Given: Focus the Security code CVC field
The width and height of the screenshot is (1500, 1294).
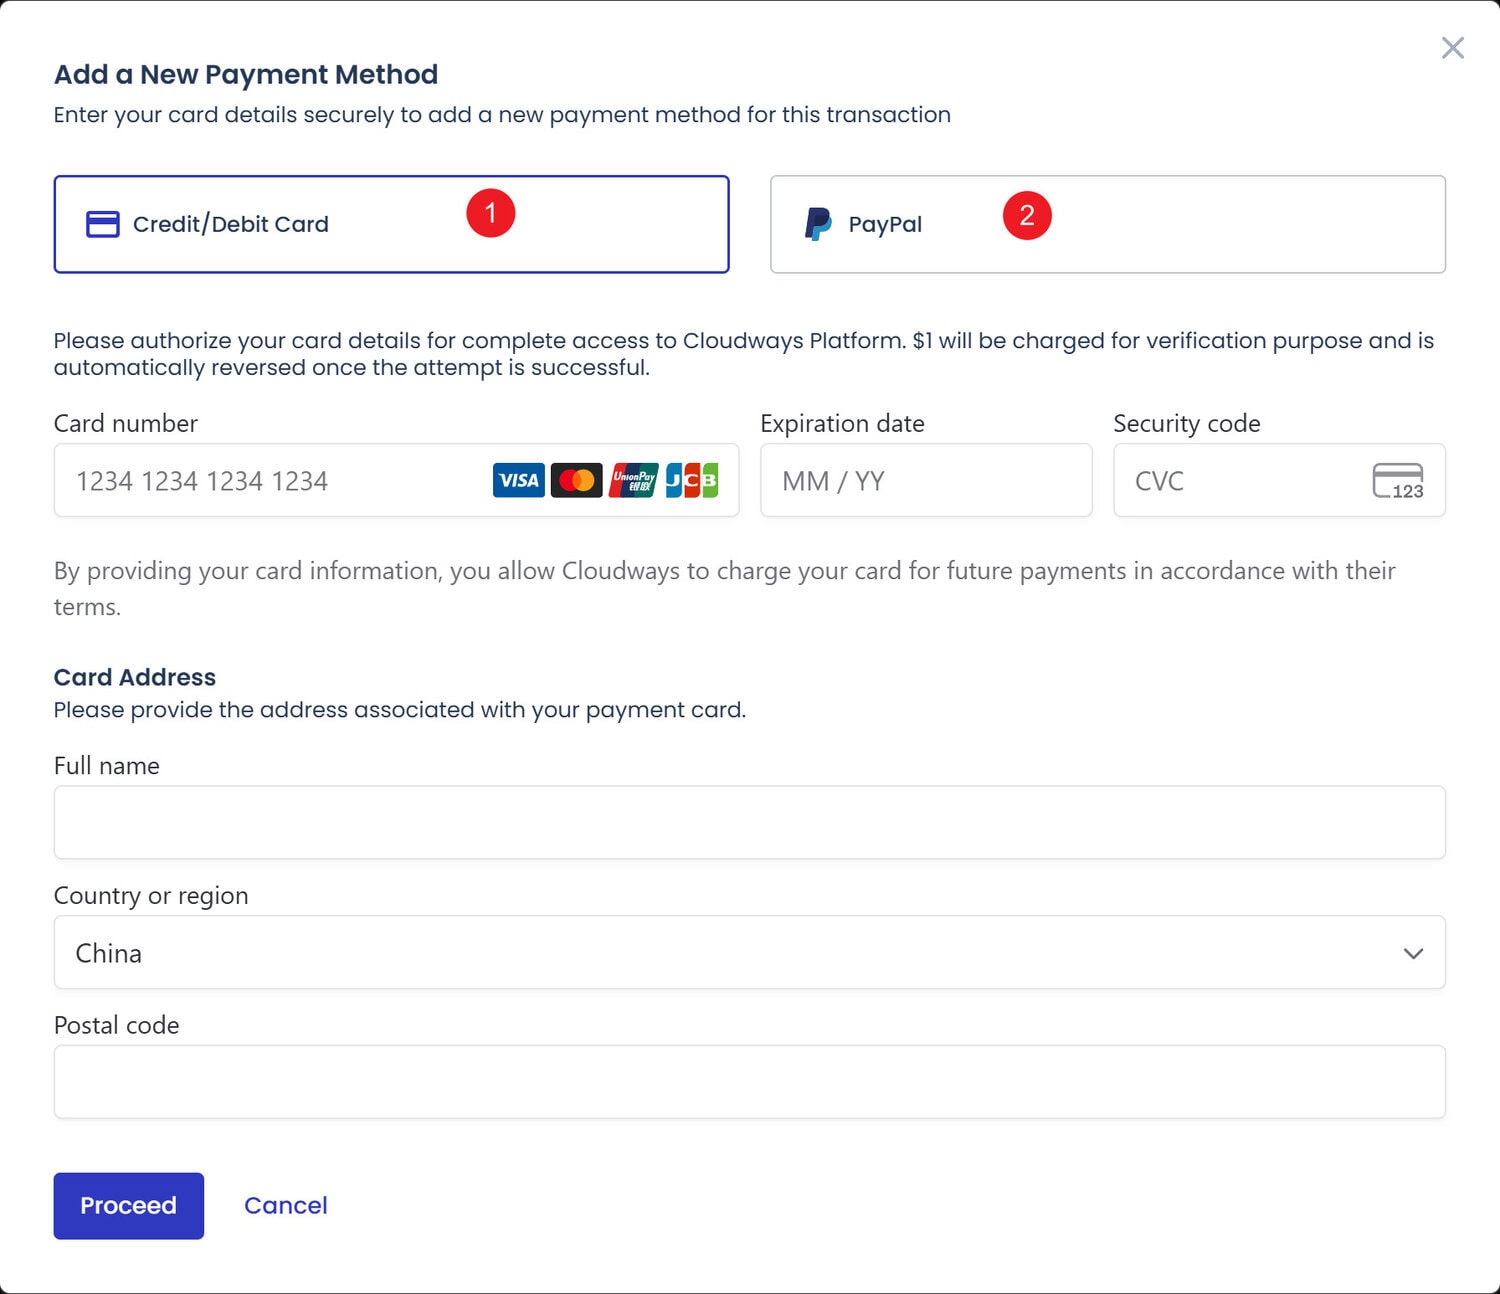Looking at the screenshot, I should click(x=1240, y=481).
